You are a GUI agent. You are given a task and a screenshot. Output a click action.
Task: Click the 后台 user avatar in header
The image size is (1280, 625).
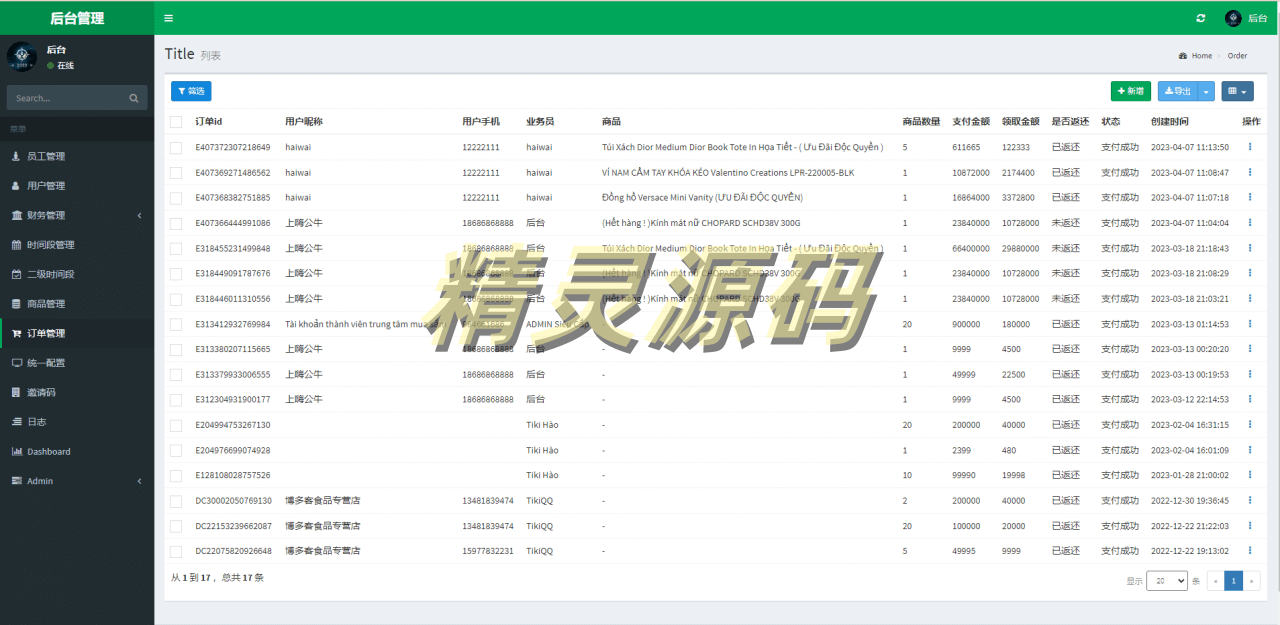pos(1233,18)
